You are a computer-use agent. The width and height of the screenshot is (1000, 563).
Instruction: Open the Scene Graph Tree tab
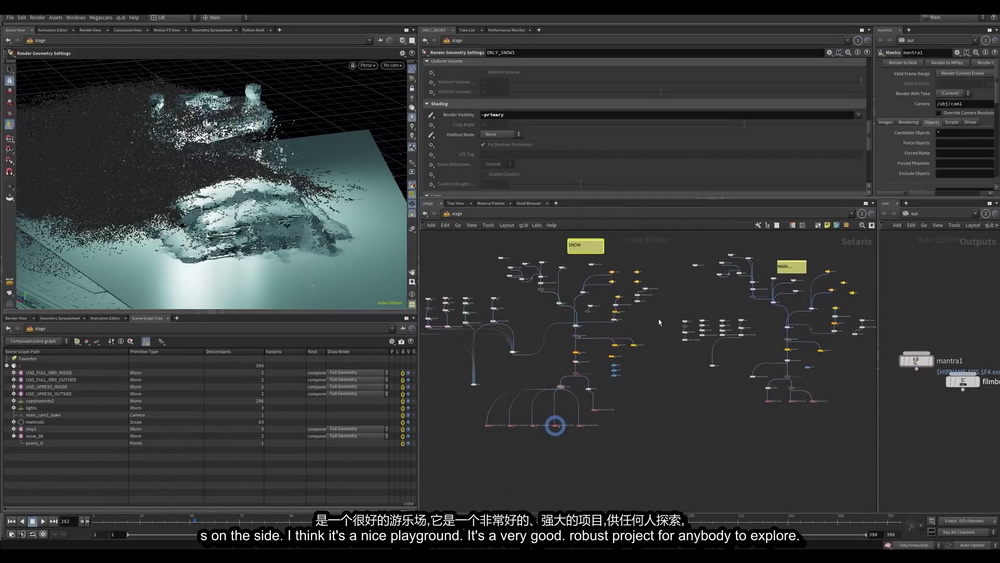click(x=147, y=318)
